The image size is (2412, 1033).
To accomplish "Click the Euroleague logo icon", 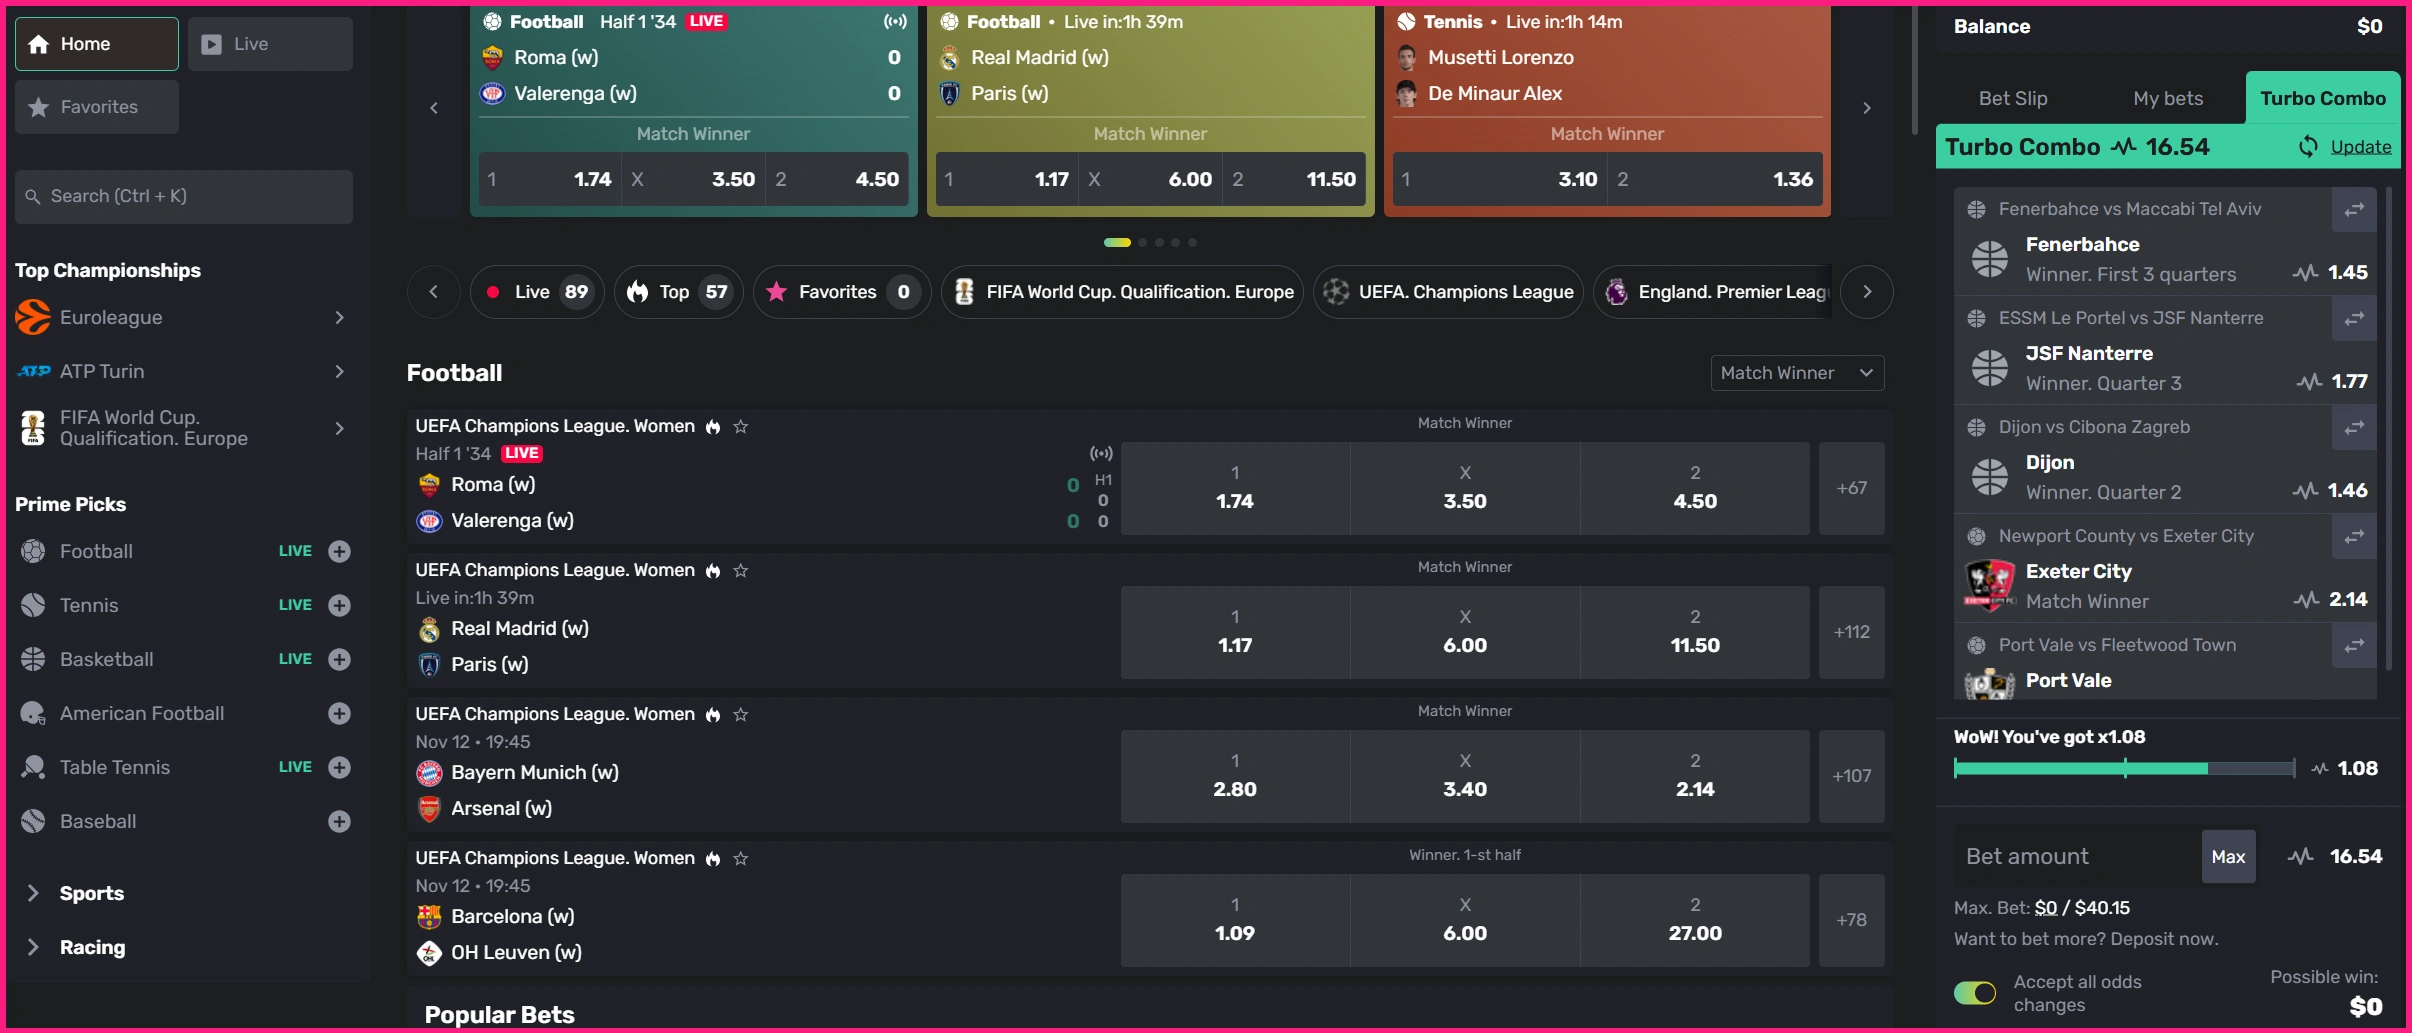I will click(x=33, y=317).
